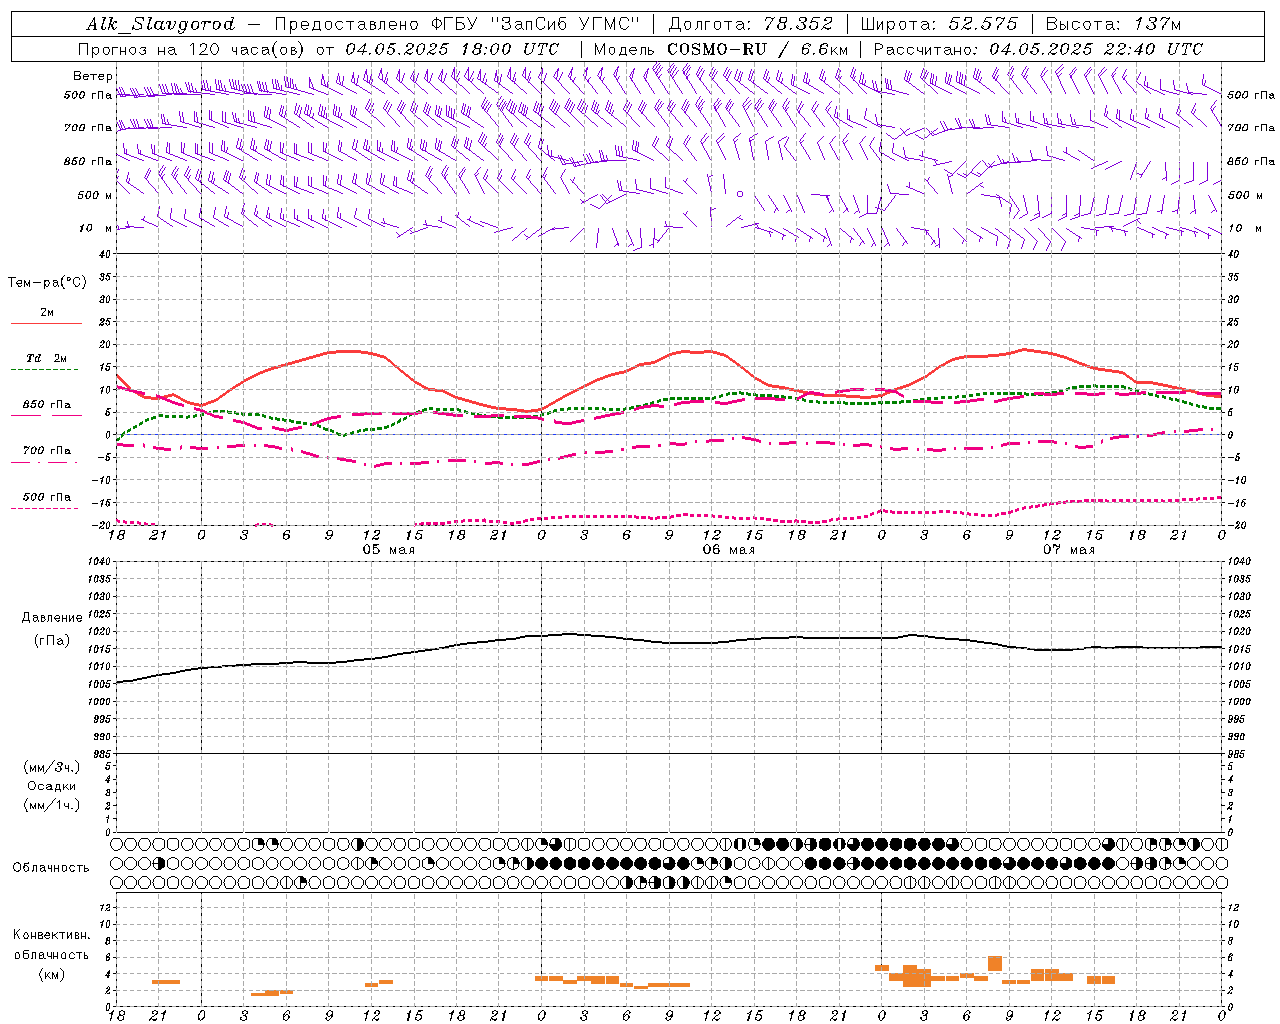Image resolution: width=1280 pixels, height=1024 pixels.
Task: Click the dotted 500 гПа temperature legend line
Action: pos(44,508)
